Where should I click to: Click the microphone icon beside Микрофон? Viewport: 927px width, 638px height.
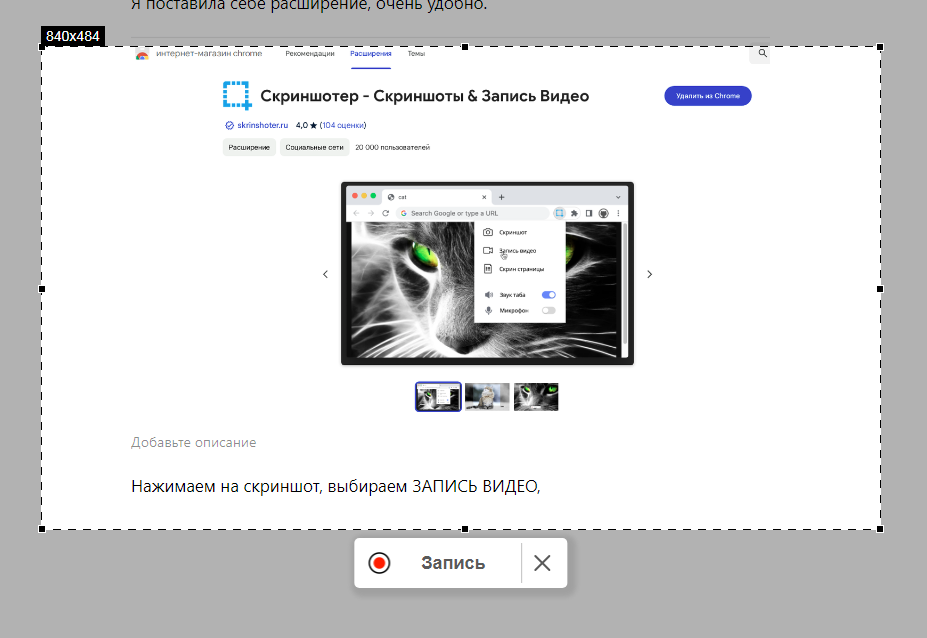click(488, 310)
